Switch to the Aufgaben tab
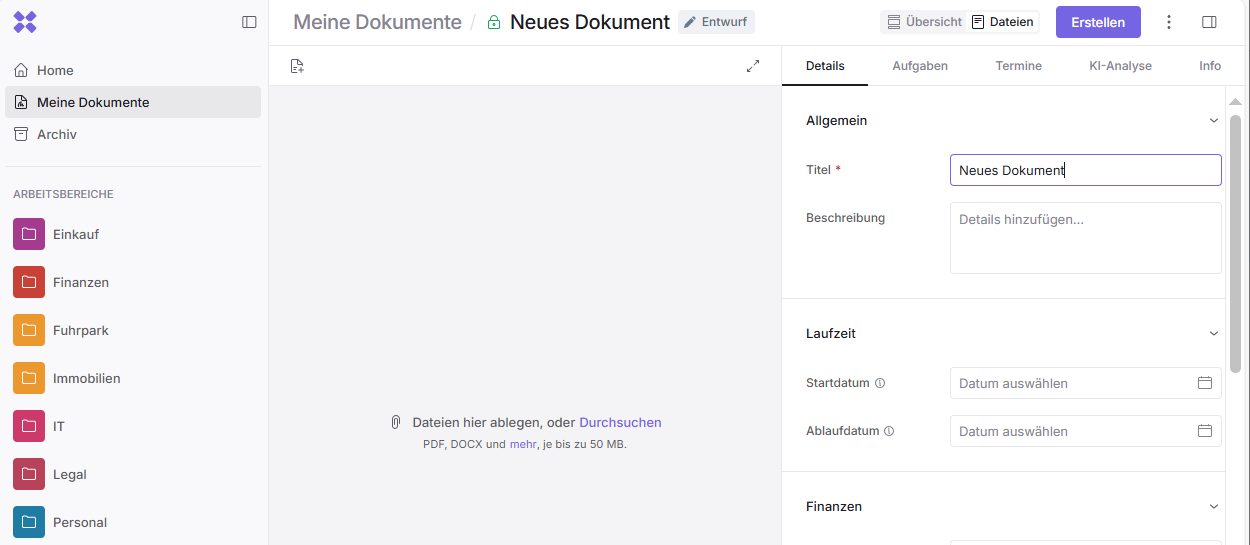The image size is (1250, 545). pyautogui.click(x=919, y=66)
